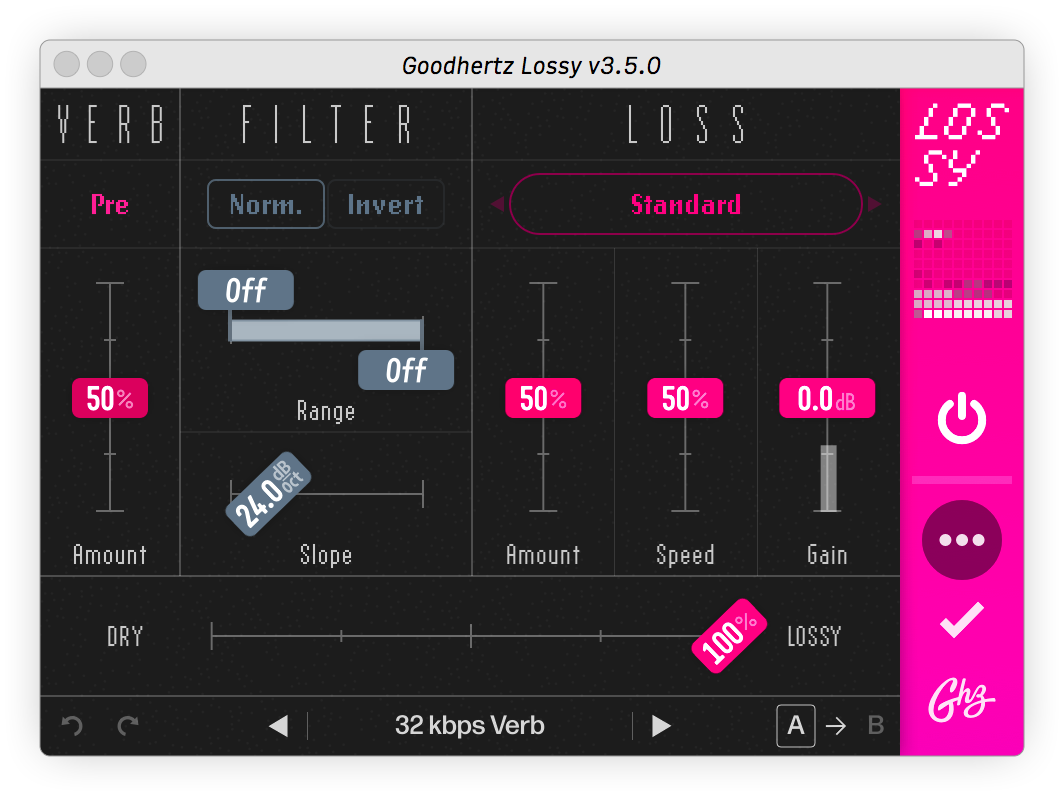Open the 32 kbps Verb preset menu
The width and height of the screenshot is (1064, 796).
click(x=470, y=726)
